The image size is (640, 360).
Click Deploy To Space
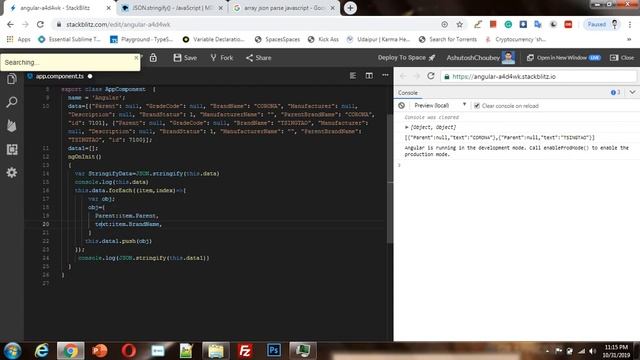click(x=406, y=58)
